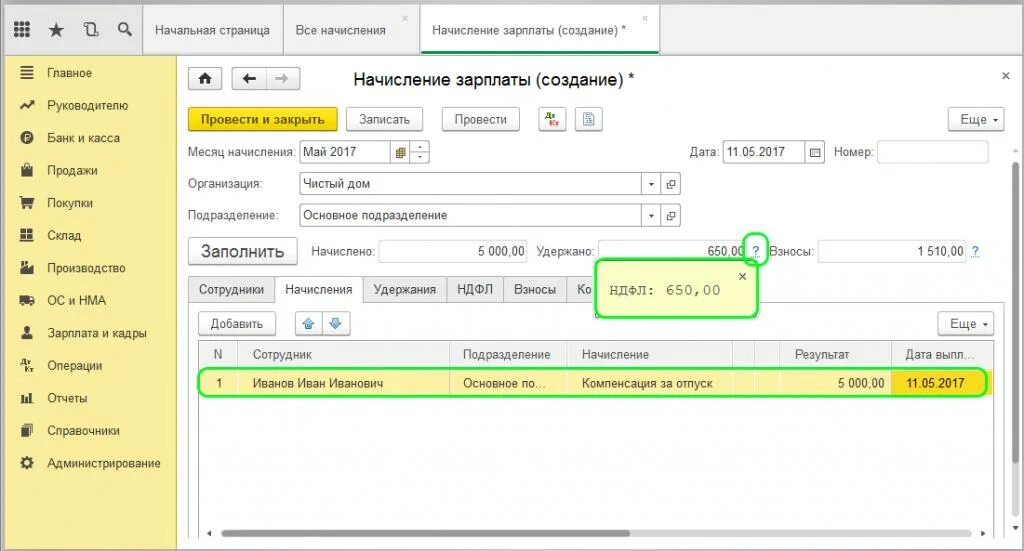The height and width of the screenshot is (551, 1024).
Task: Click the Дата field 11.05.2017
Action: click(x=764, y=152)
